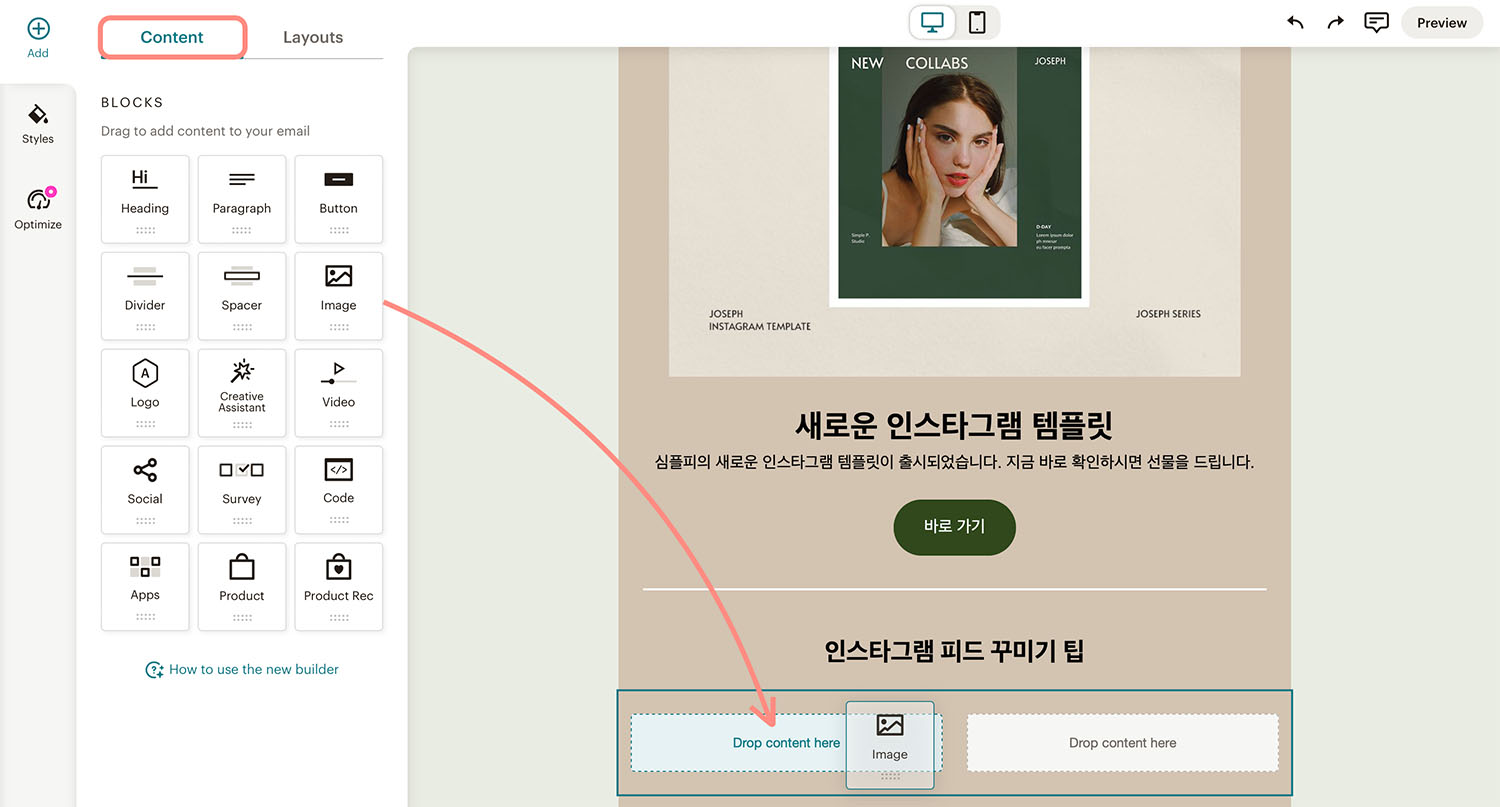The image size is (1500, 807).
Task: Select the Logo block
Action: [145, 393]
